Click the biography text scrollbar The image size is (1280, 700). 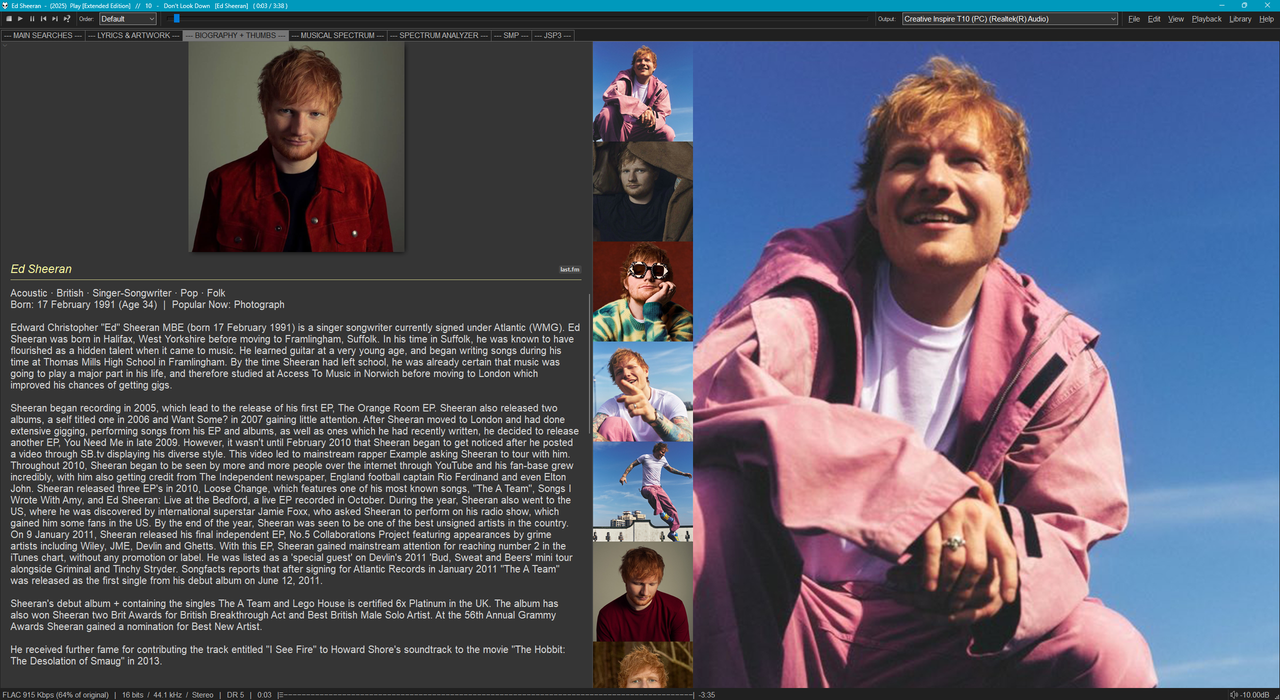pos(589,365)
